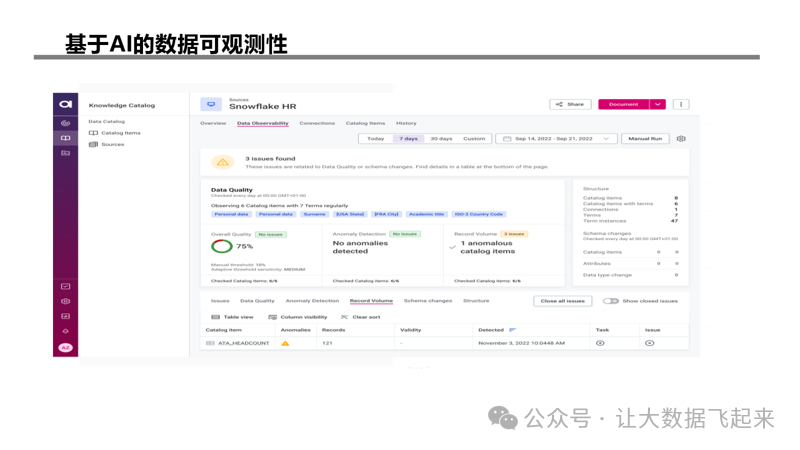
Task: Select the 7 days time range
Action: point(407,139)
